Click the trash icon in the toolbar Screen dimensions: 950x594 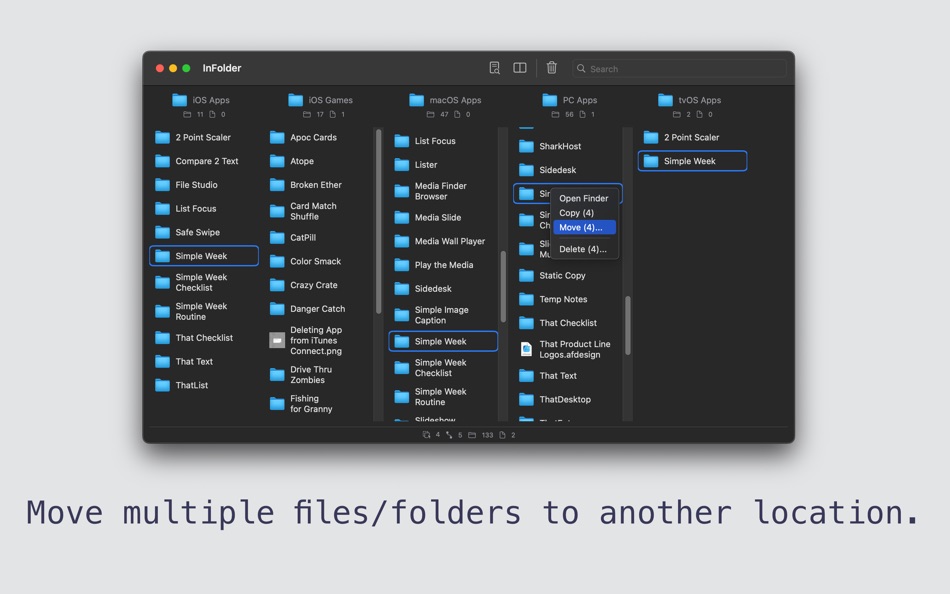(x=551, y=67)
